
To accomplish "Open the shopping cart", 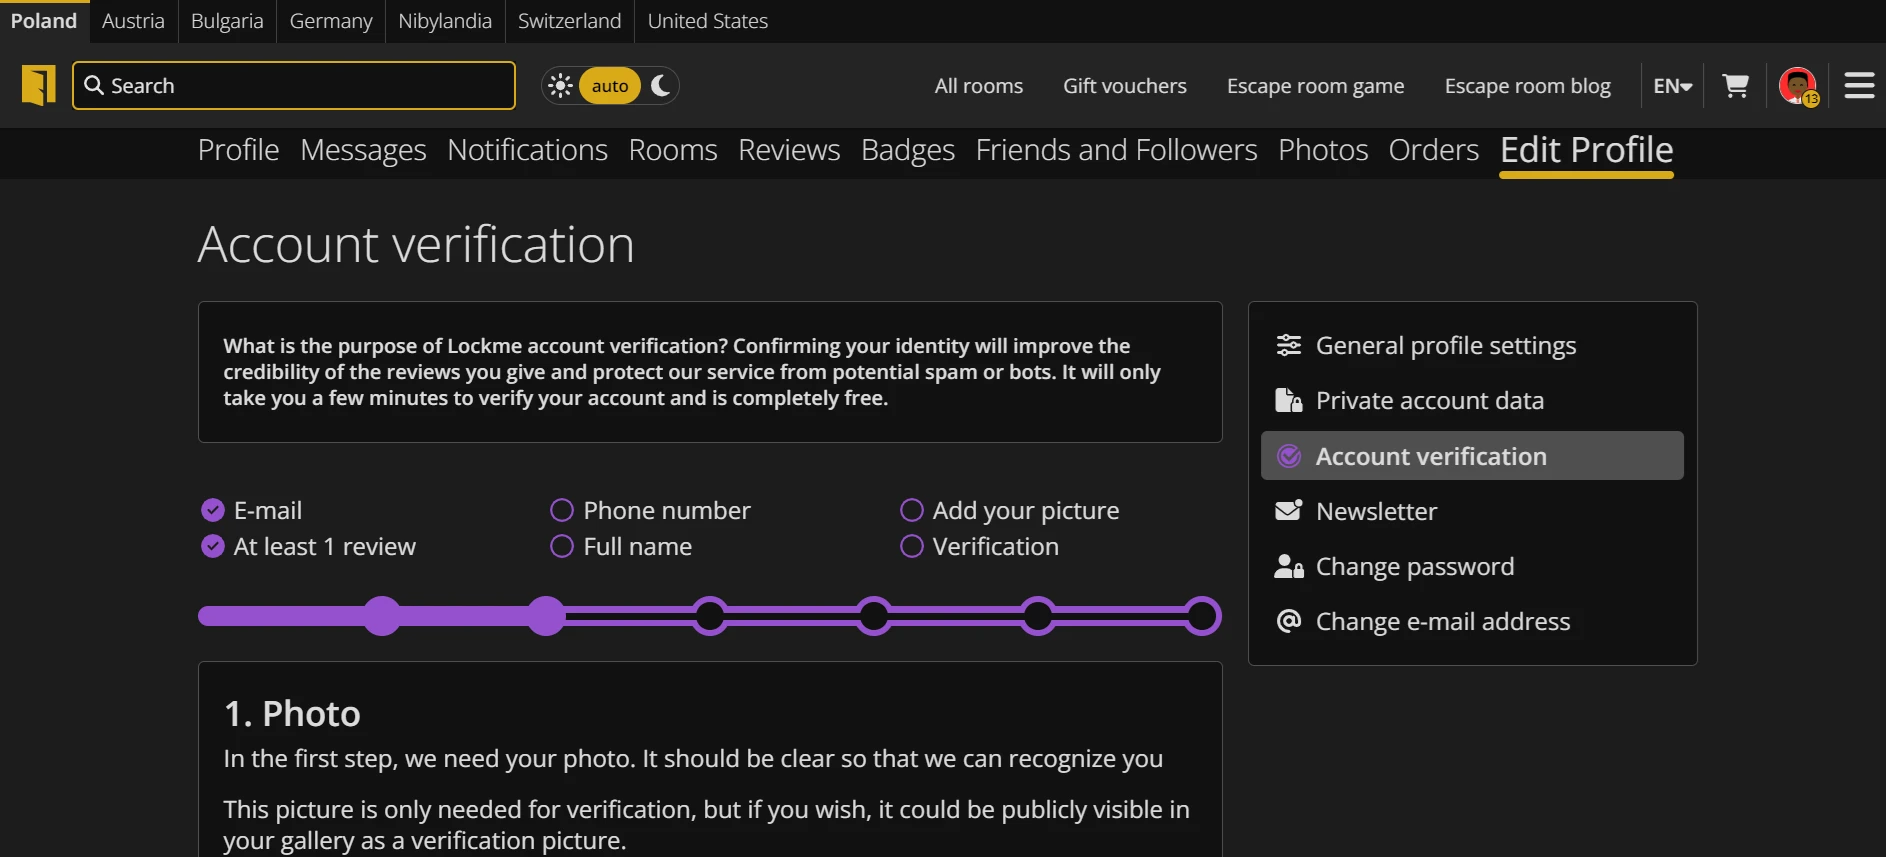I will coord(1735,86).
